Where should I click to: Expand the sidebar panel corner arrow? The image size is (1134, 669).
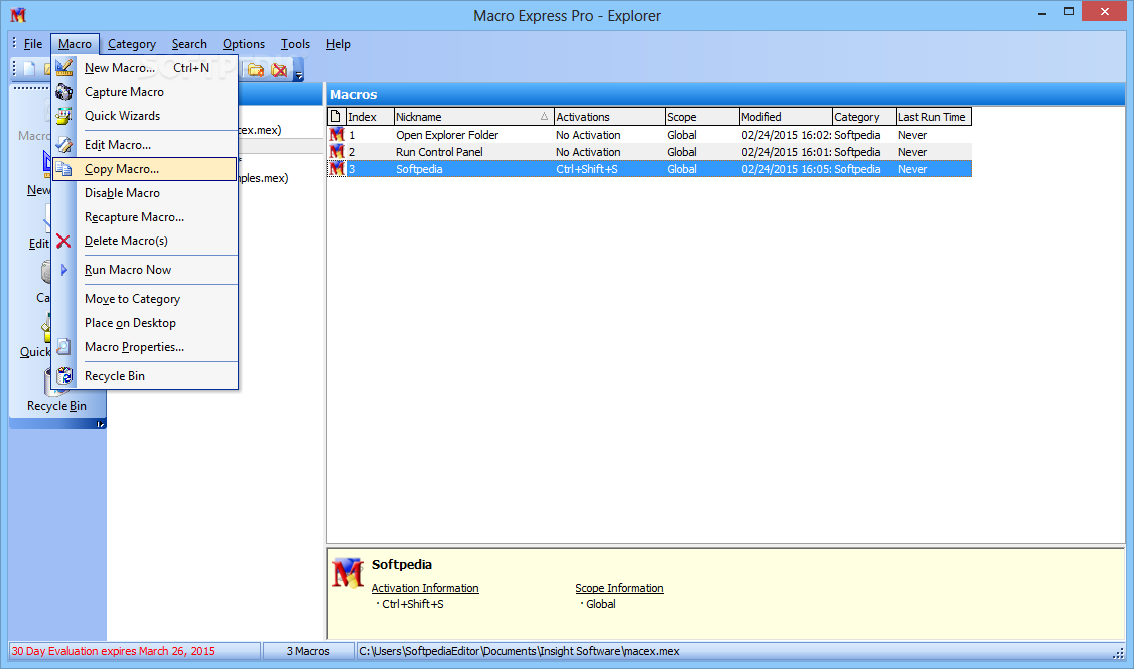pos(101,425)
